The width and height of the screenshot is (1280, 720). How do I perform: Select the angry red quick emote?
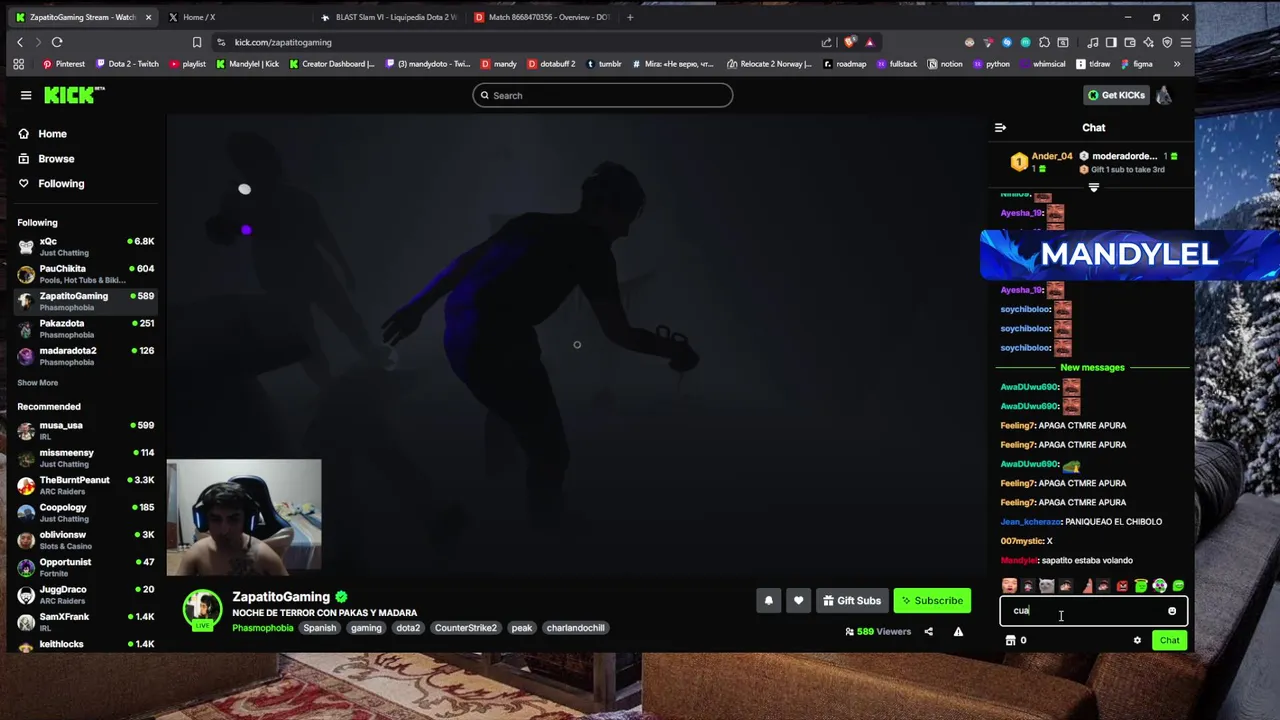click(1122, 586)
